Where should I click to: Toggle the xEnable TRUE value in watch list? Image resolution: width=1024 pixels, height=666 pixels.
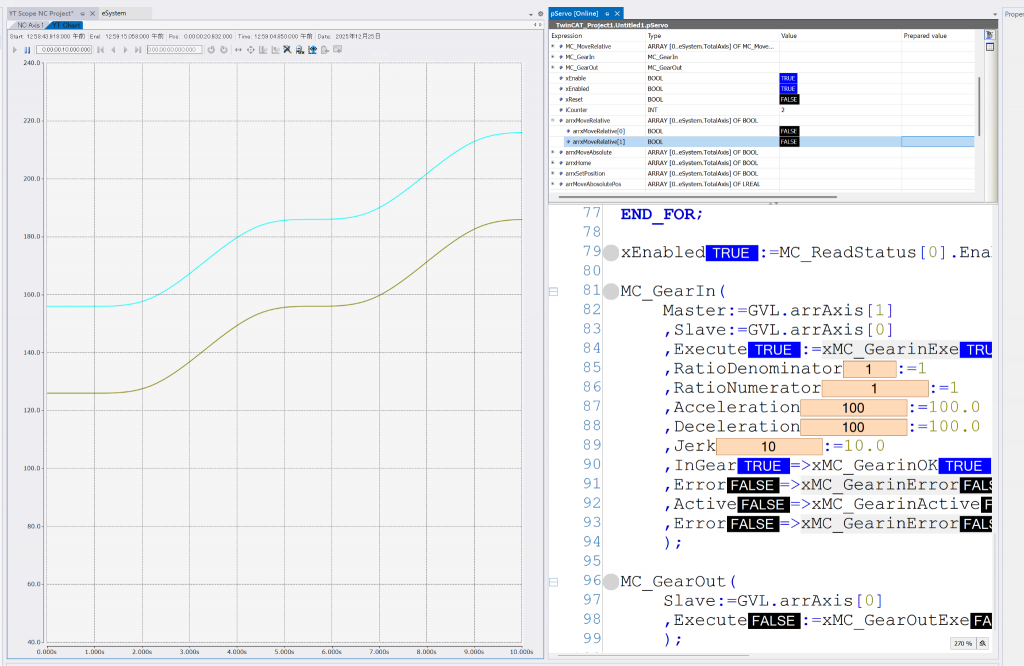click(788, 78)
